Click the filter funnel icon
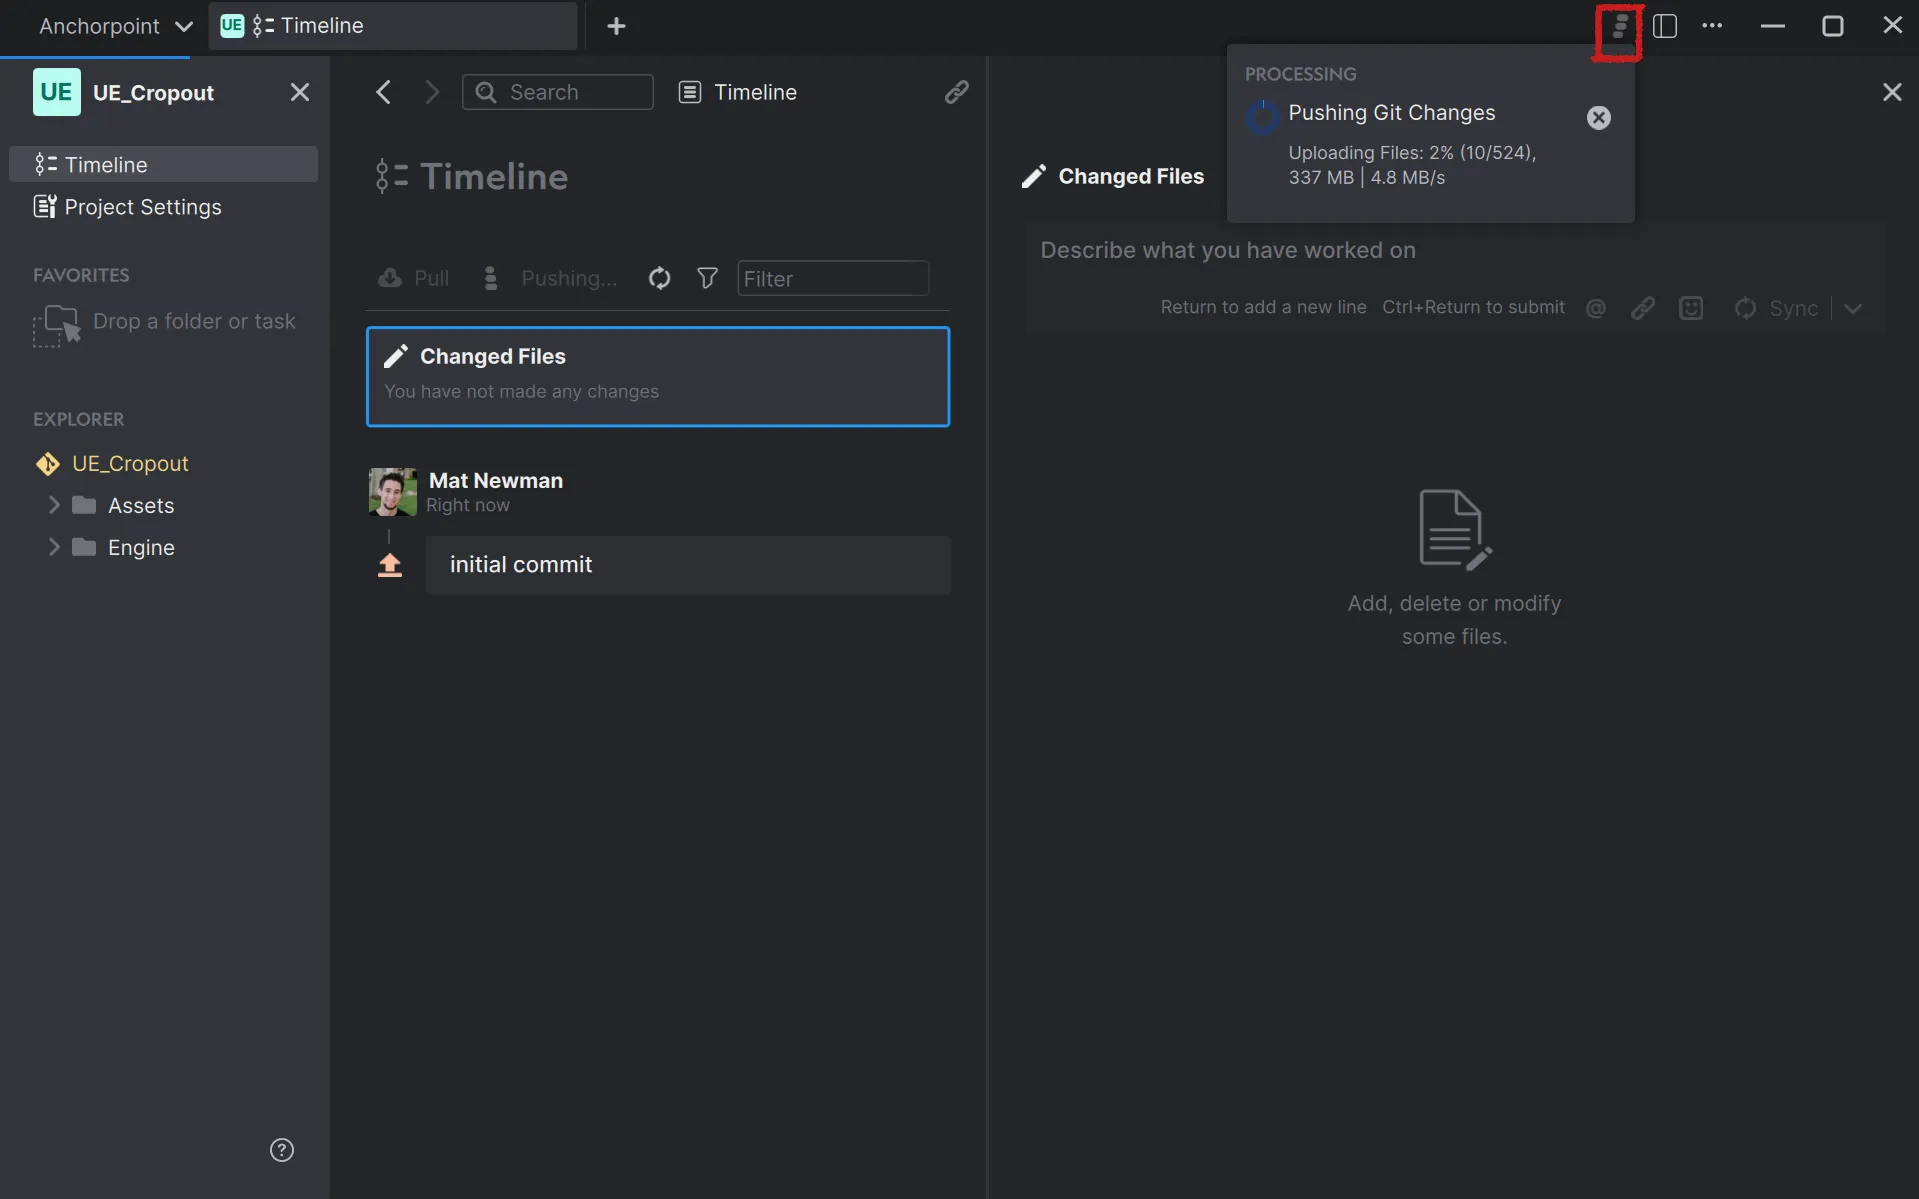Image resolution: width=1919 pixels, height=1199 pixels. tap(707, 278)
